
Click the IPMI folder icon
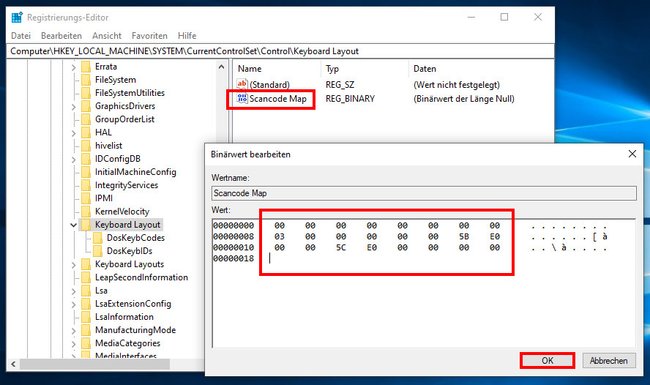(86, 199)
